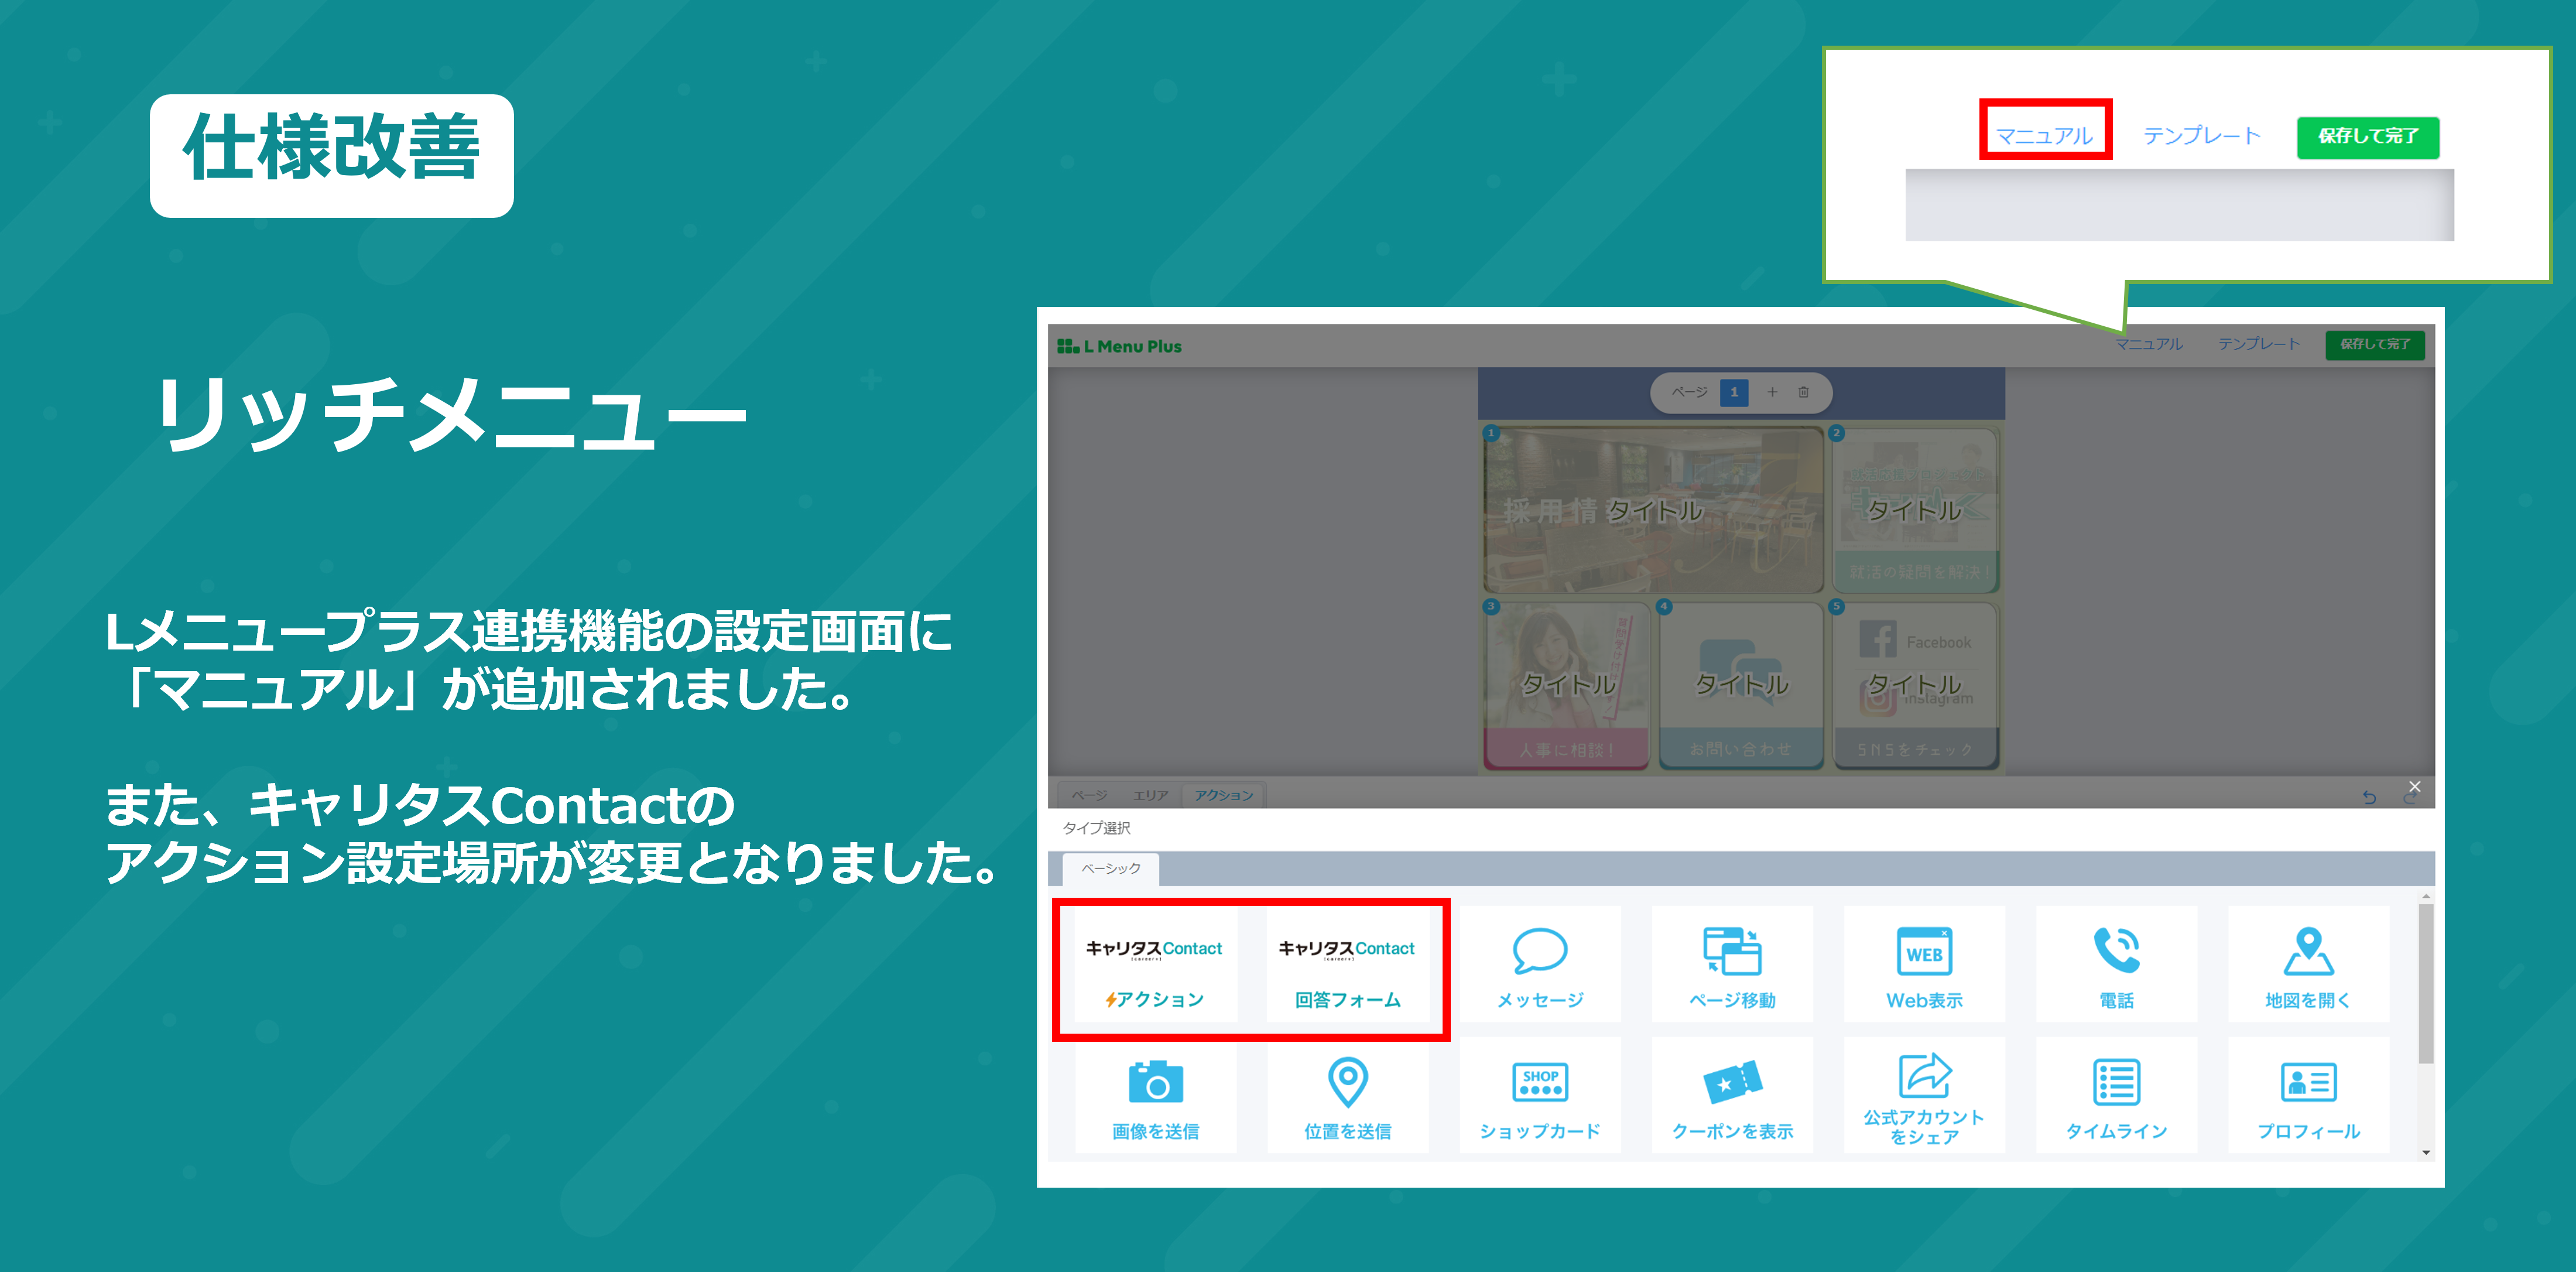
Task: Select the Show Coupon ticket icon
Action: pos(1732,1083)
